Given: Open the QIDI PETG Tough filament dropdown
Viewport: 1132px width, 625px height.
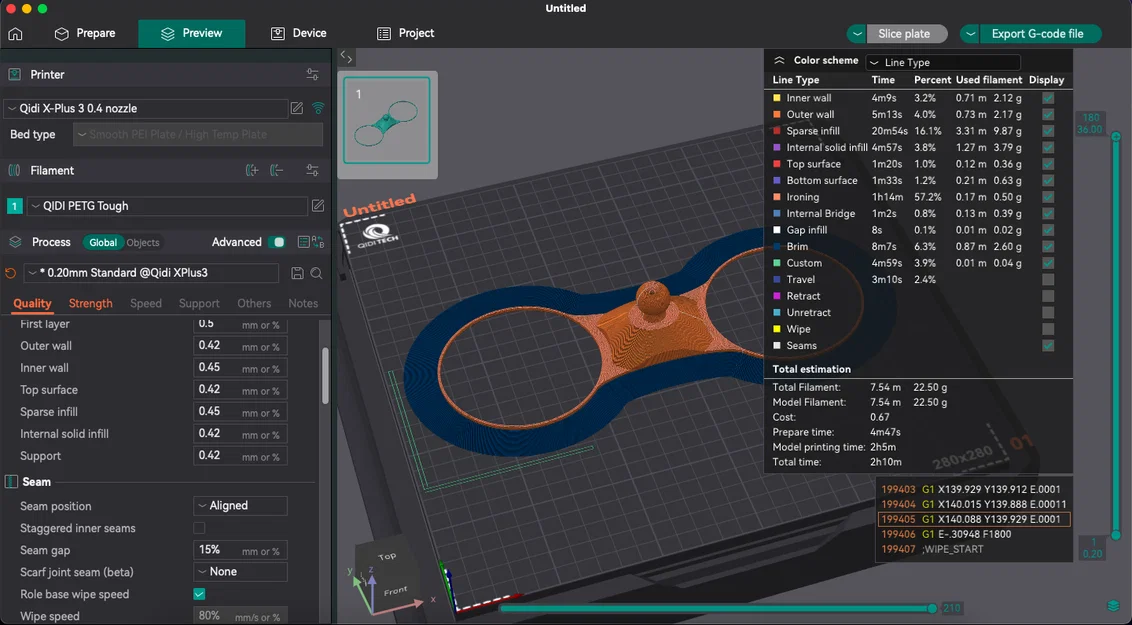Looking at the screenshot, I should 167,206.
